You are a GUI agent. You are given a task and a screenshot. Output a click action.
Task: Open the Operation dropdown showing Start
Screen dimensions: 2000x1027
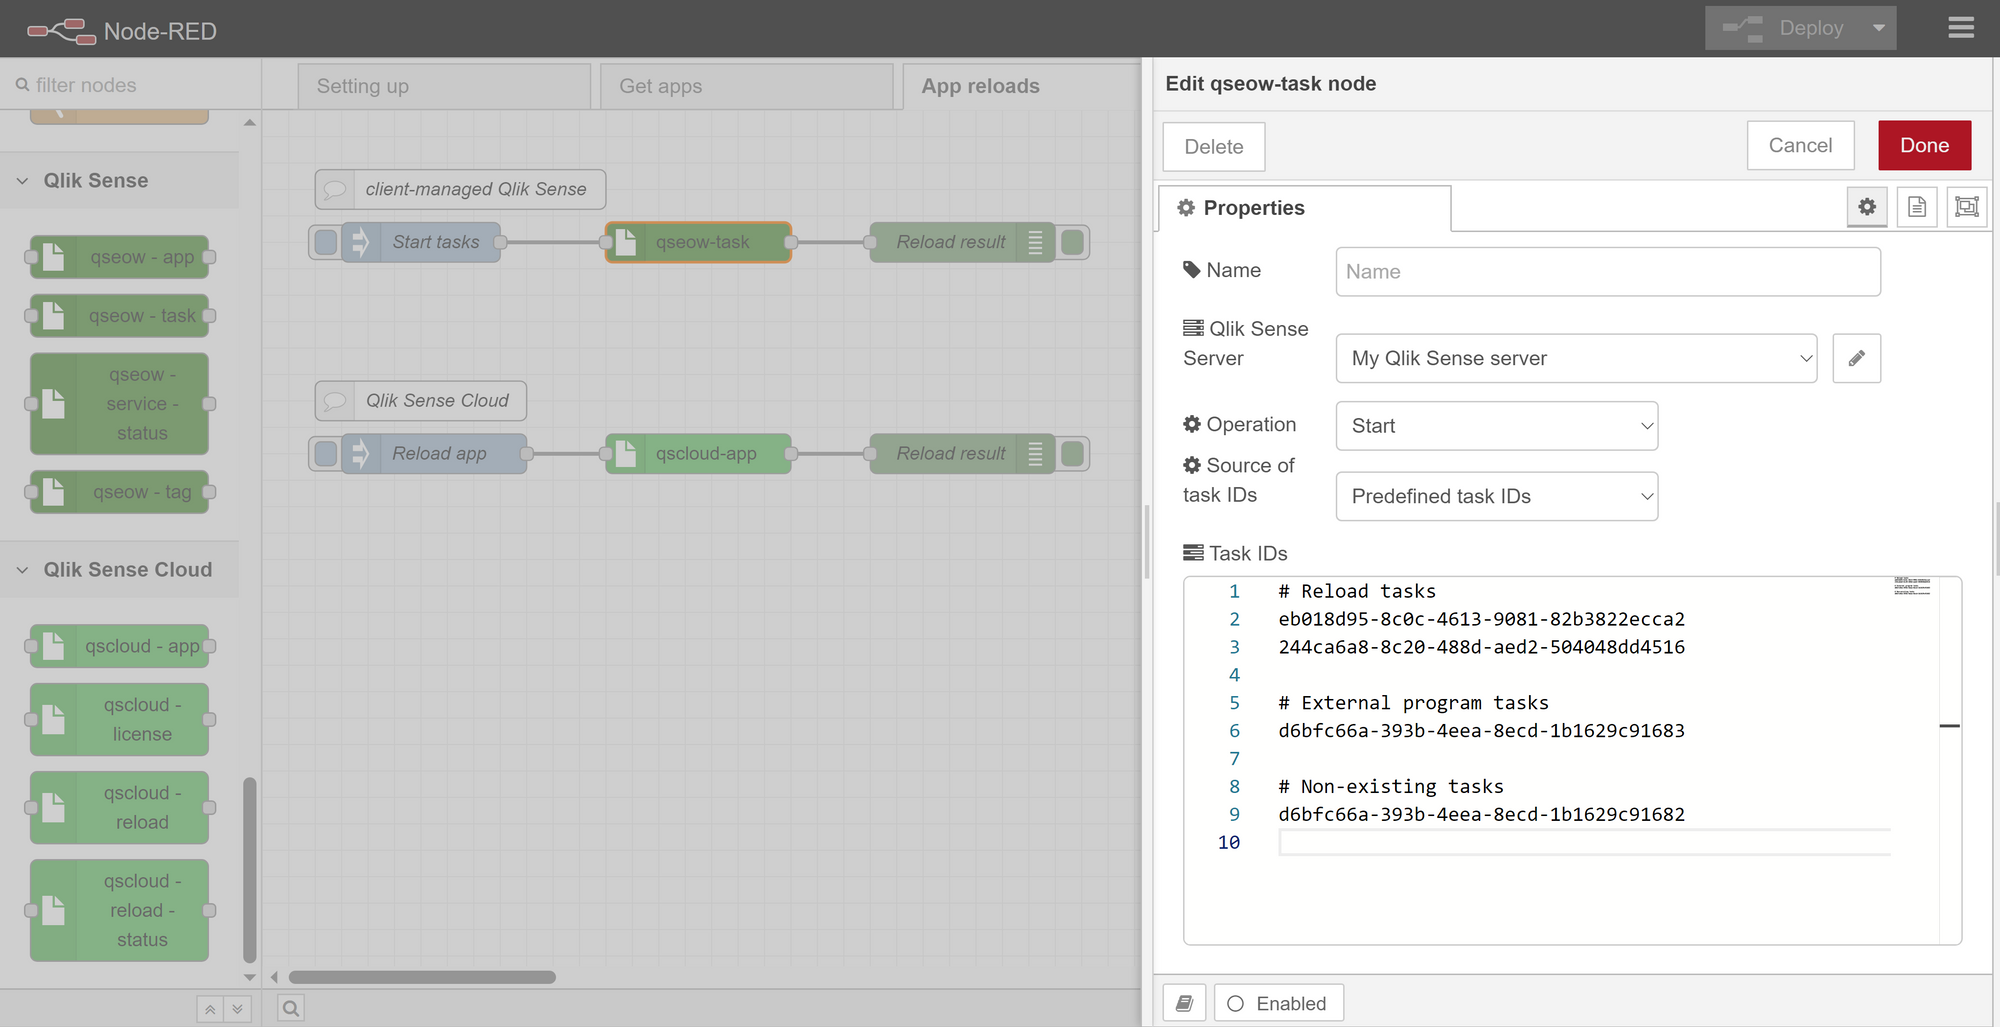coord(1497,426)
